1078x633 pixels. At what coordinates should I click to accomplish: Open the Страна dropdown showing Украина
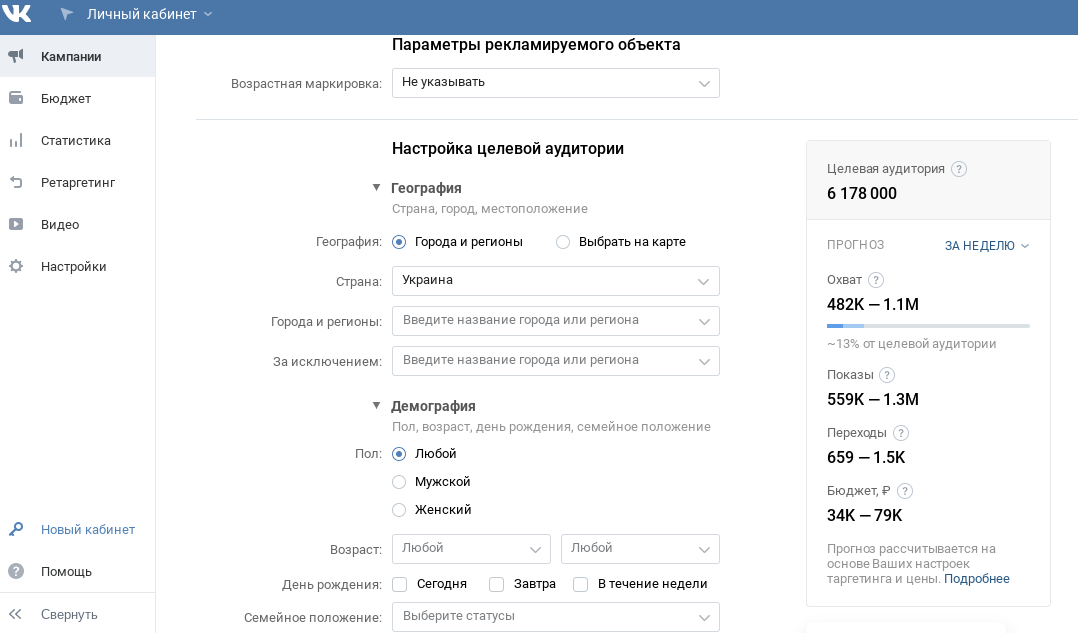tap(555, 281)
